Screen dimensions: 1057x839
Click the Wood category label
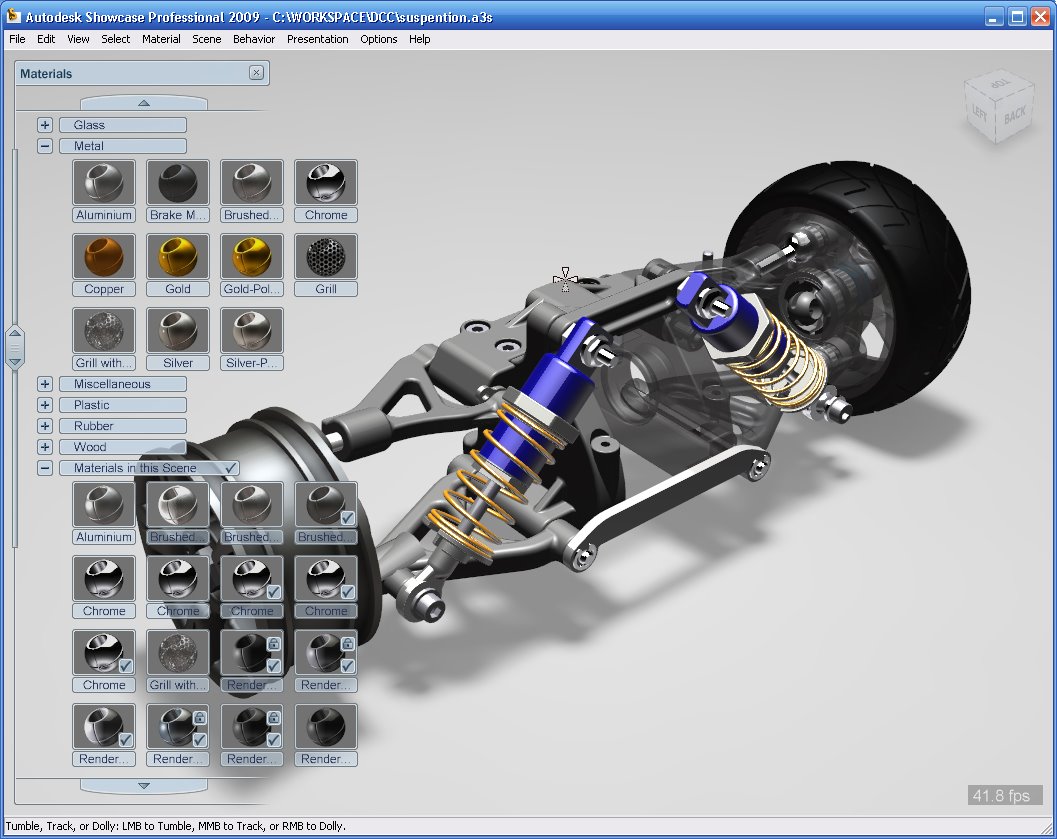click(123, 447)
